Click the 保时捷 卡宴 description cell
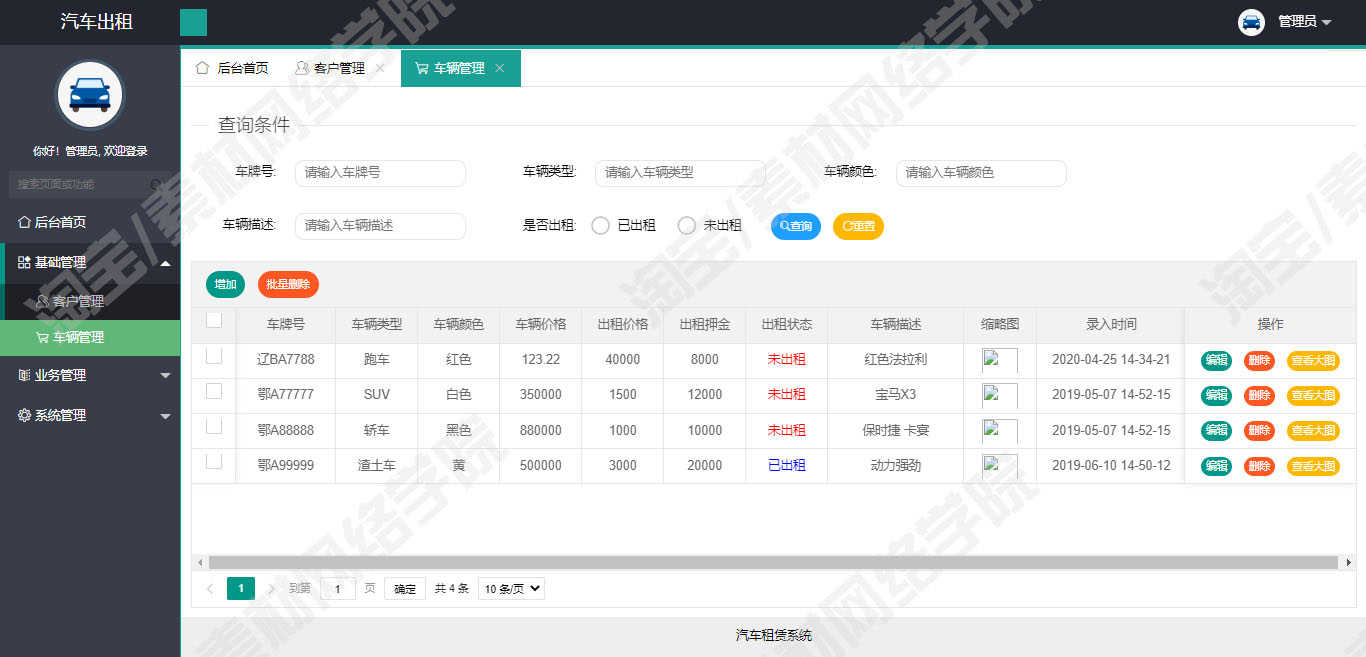 896,431
